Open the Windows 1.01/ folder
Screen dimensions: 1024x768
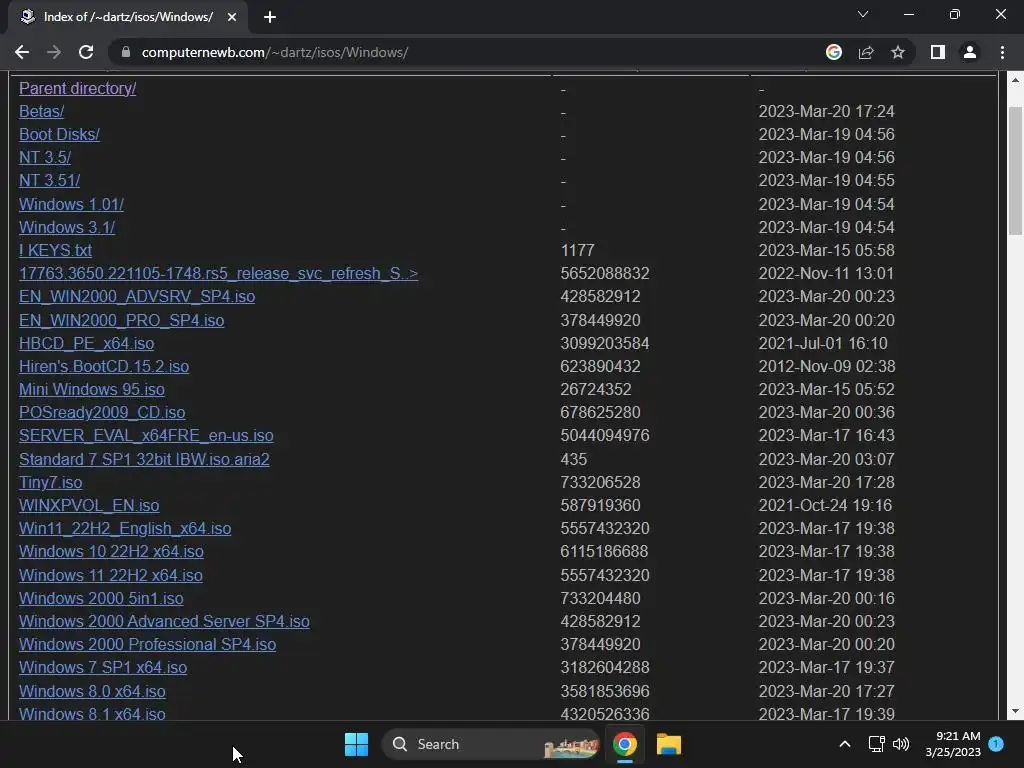72,204
